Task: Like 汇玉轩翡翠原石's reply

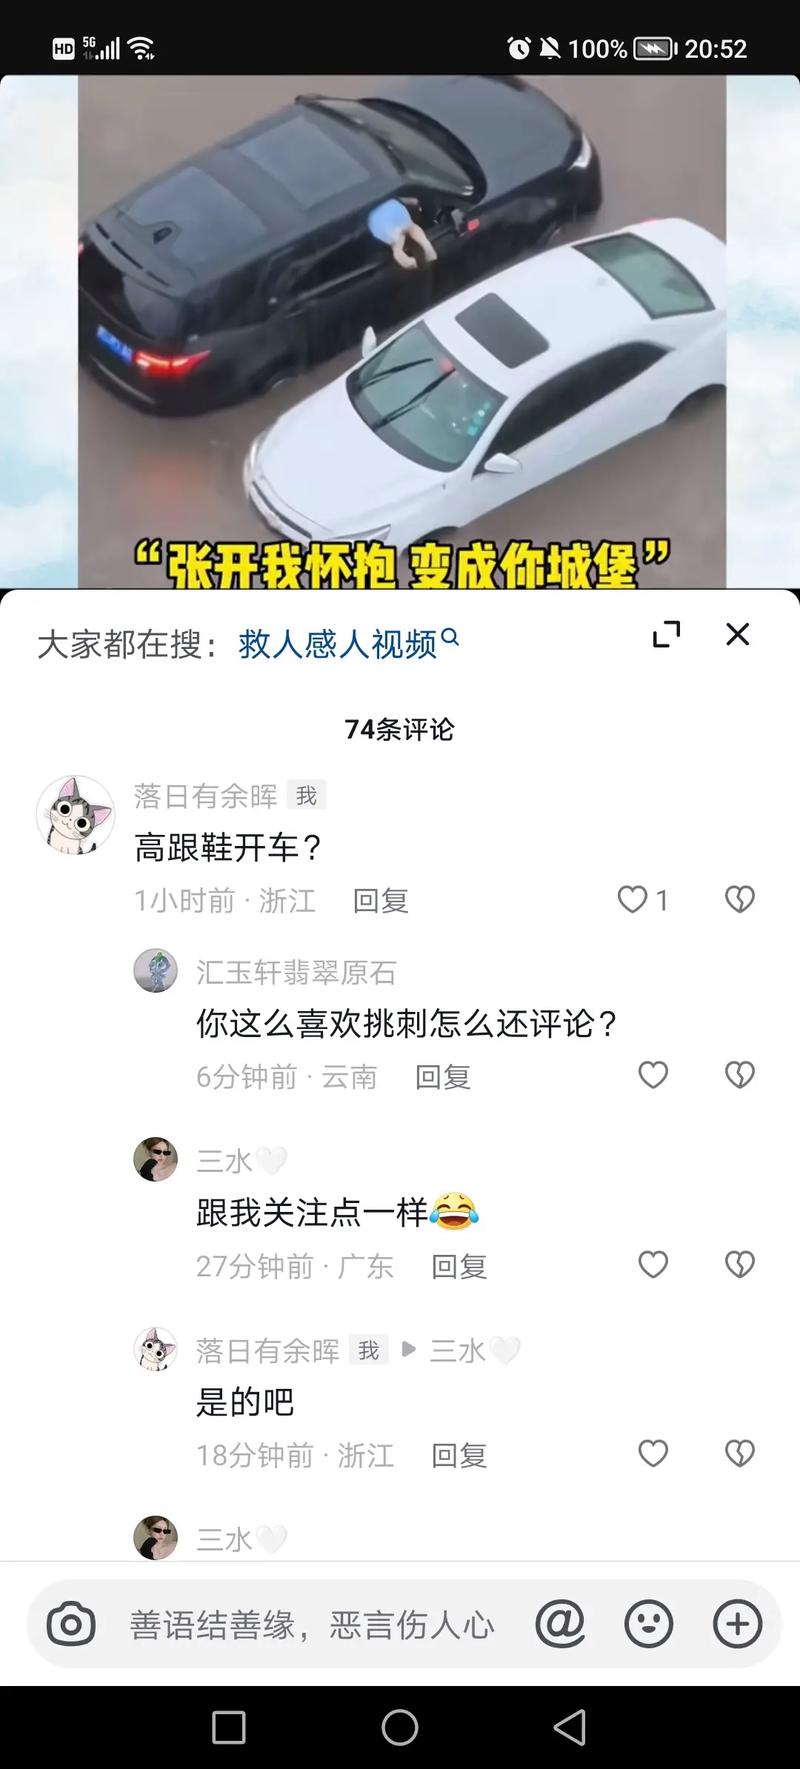Action: tap(653, 1075)
